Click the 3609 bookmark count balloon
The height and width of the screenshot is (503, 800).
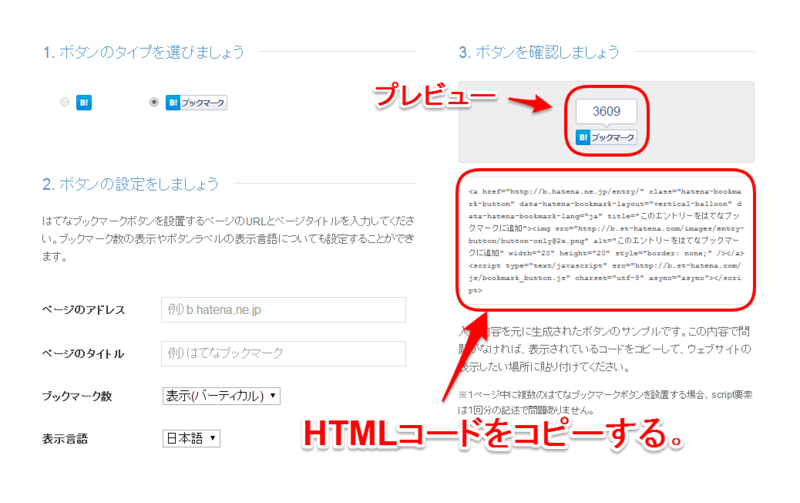[x=606, y=111]
